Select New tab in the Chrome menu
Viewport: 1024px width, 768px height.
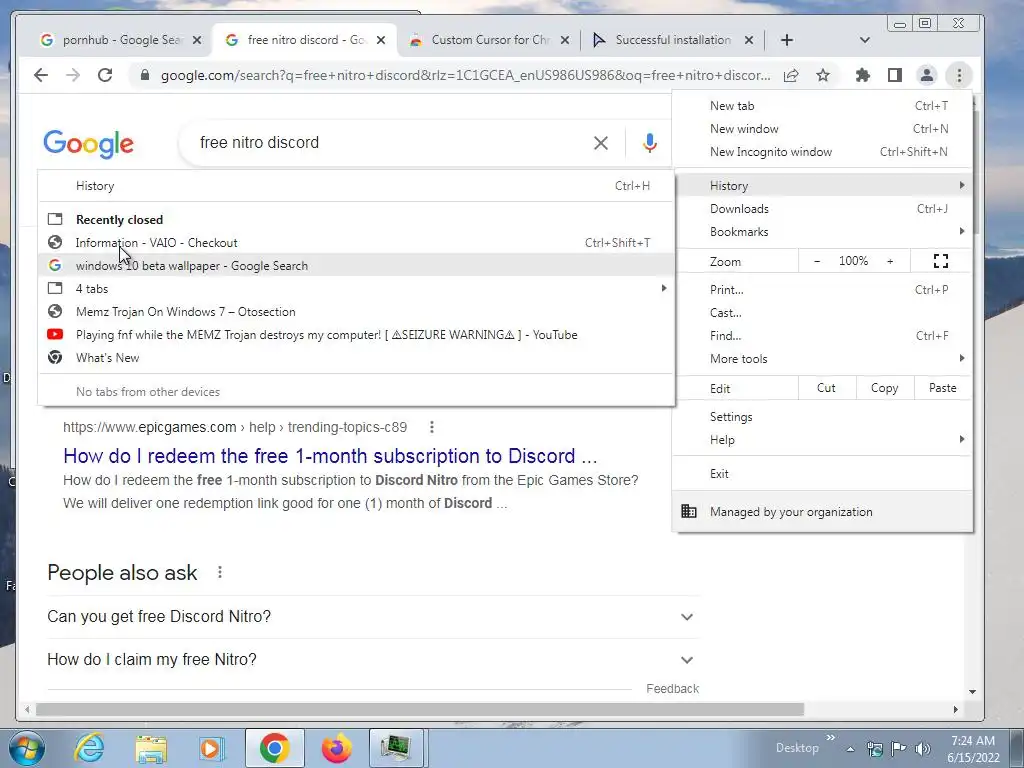[822, 106]
